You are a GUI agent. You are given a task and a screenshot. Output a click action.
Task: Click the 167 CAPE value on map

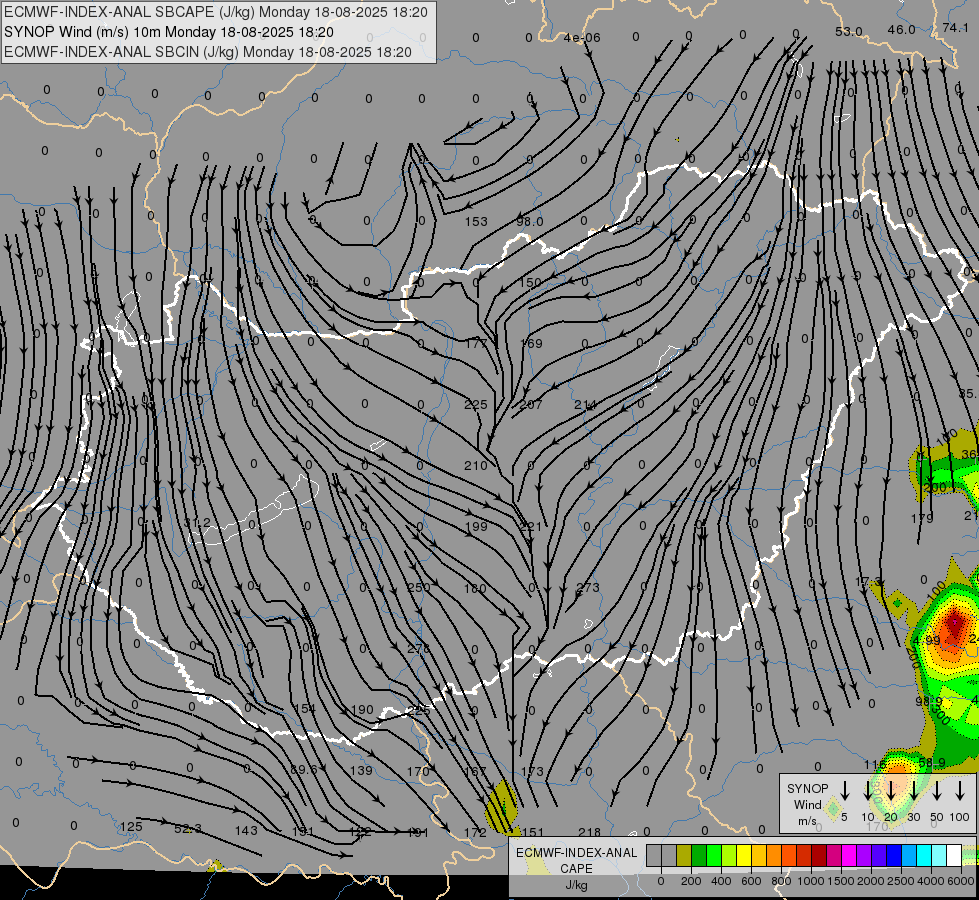(x=476, y=771)
